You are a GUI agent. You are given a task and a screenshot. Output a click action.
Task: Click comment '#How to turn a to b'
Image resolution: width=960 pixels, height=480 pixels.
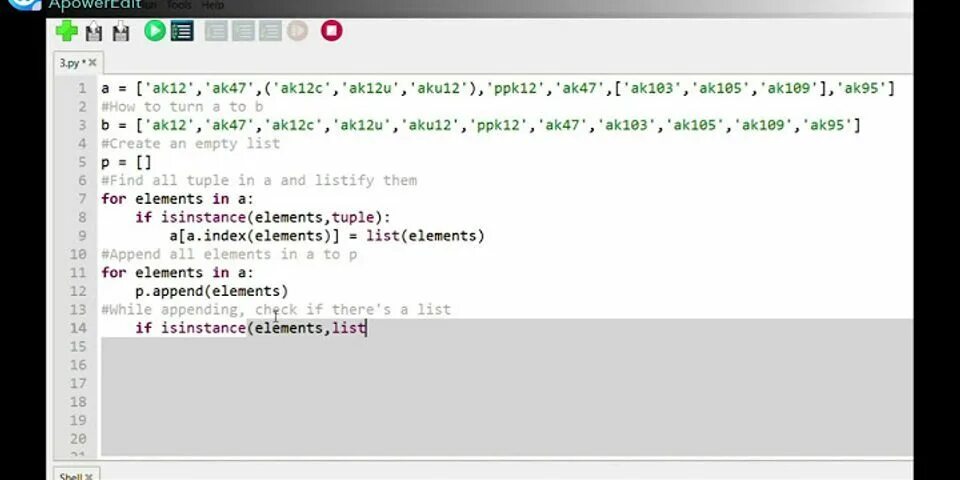[x=182, y=107]
